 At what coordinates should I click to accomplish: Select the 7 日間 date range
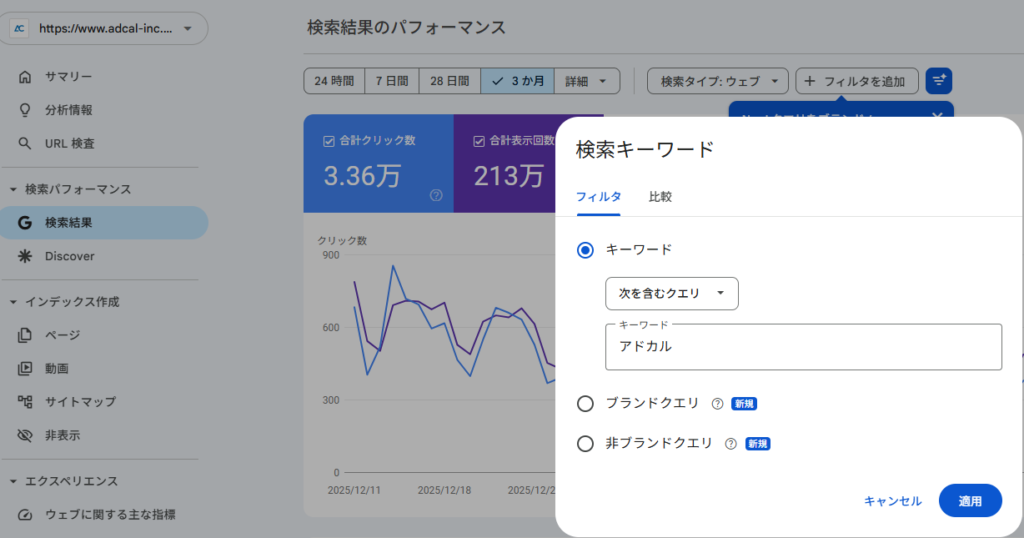click(x=392, y=81)
